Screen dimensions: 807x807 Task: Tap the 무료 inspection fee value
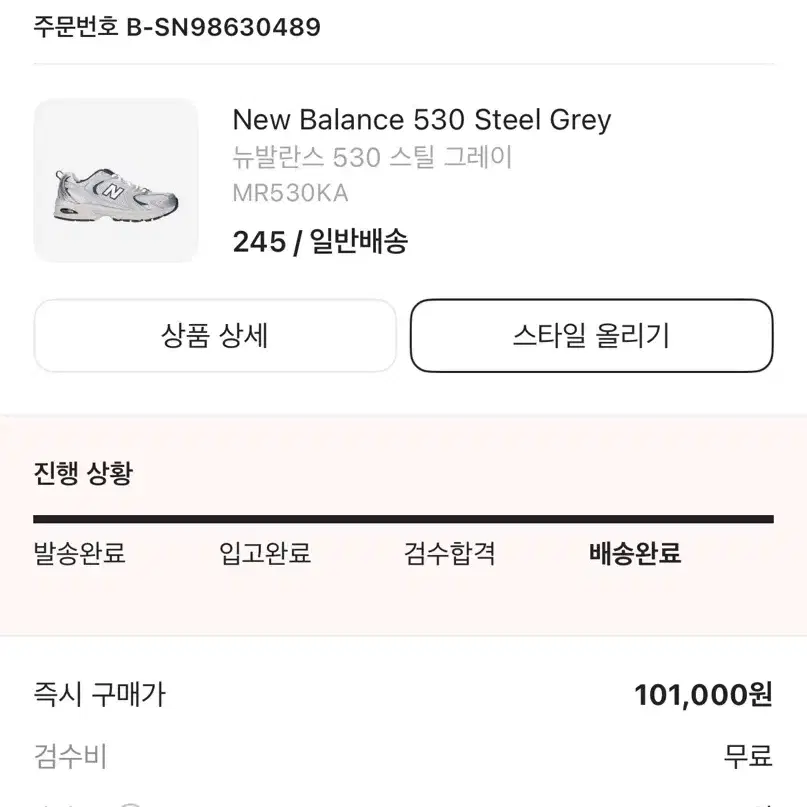click(748, 757)
